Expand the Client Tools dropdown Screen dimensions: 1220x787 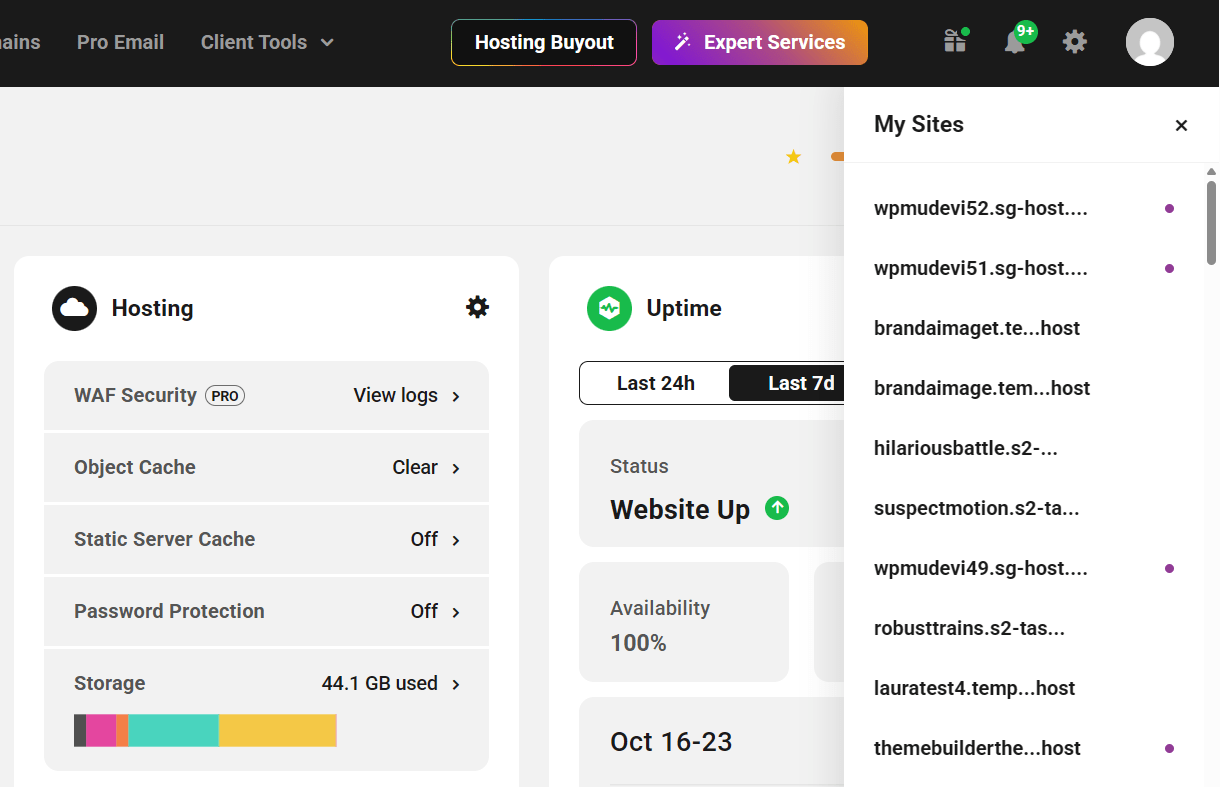click(x=267, y=42)
